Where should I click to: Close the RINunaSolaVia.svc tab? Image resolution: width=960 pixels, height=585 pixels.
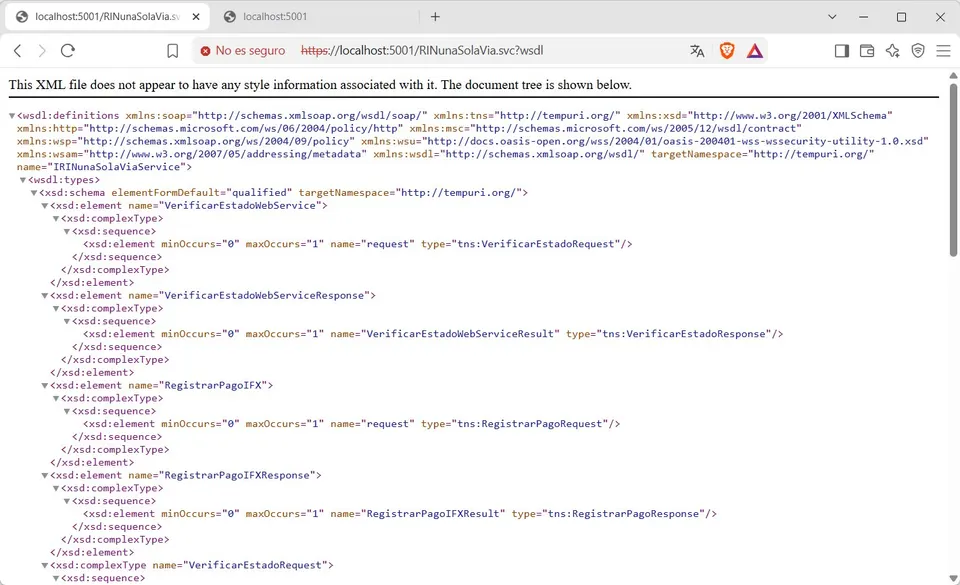tap(196, 17)
